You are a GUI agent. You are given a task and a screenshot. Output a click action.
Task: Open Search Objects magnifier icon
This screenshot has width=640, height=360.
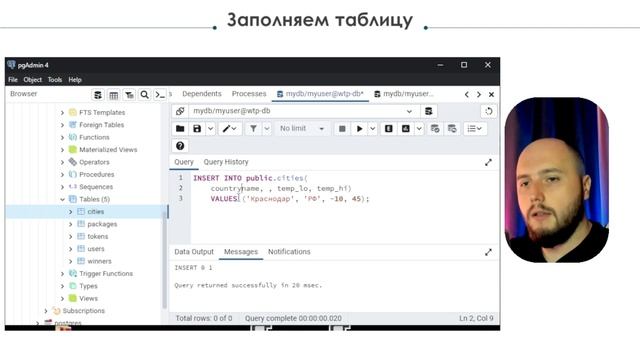coord(144,95)
